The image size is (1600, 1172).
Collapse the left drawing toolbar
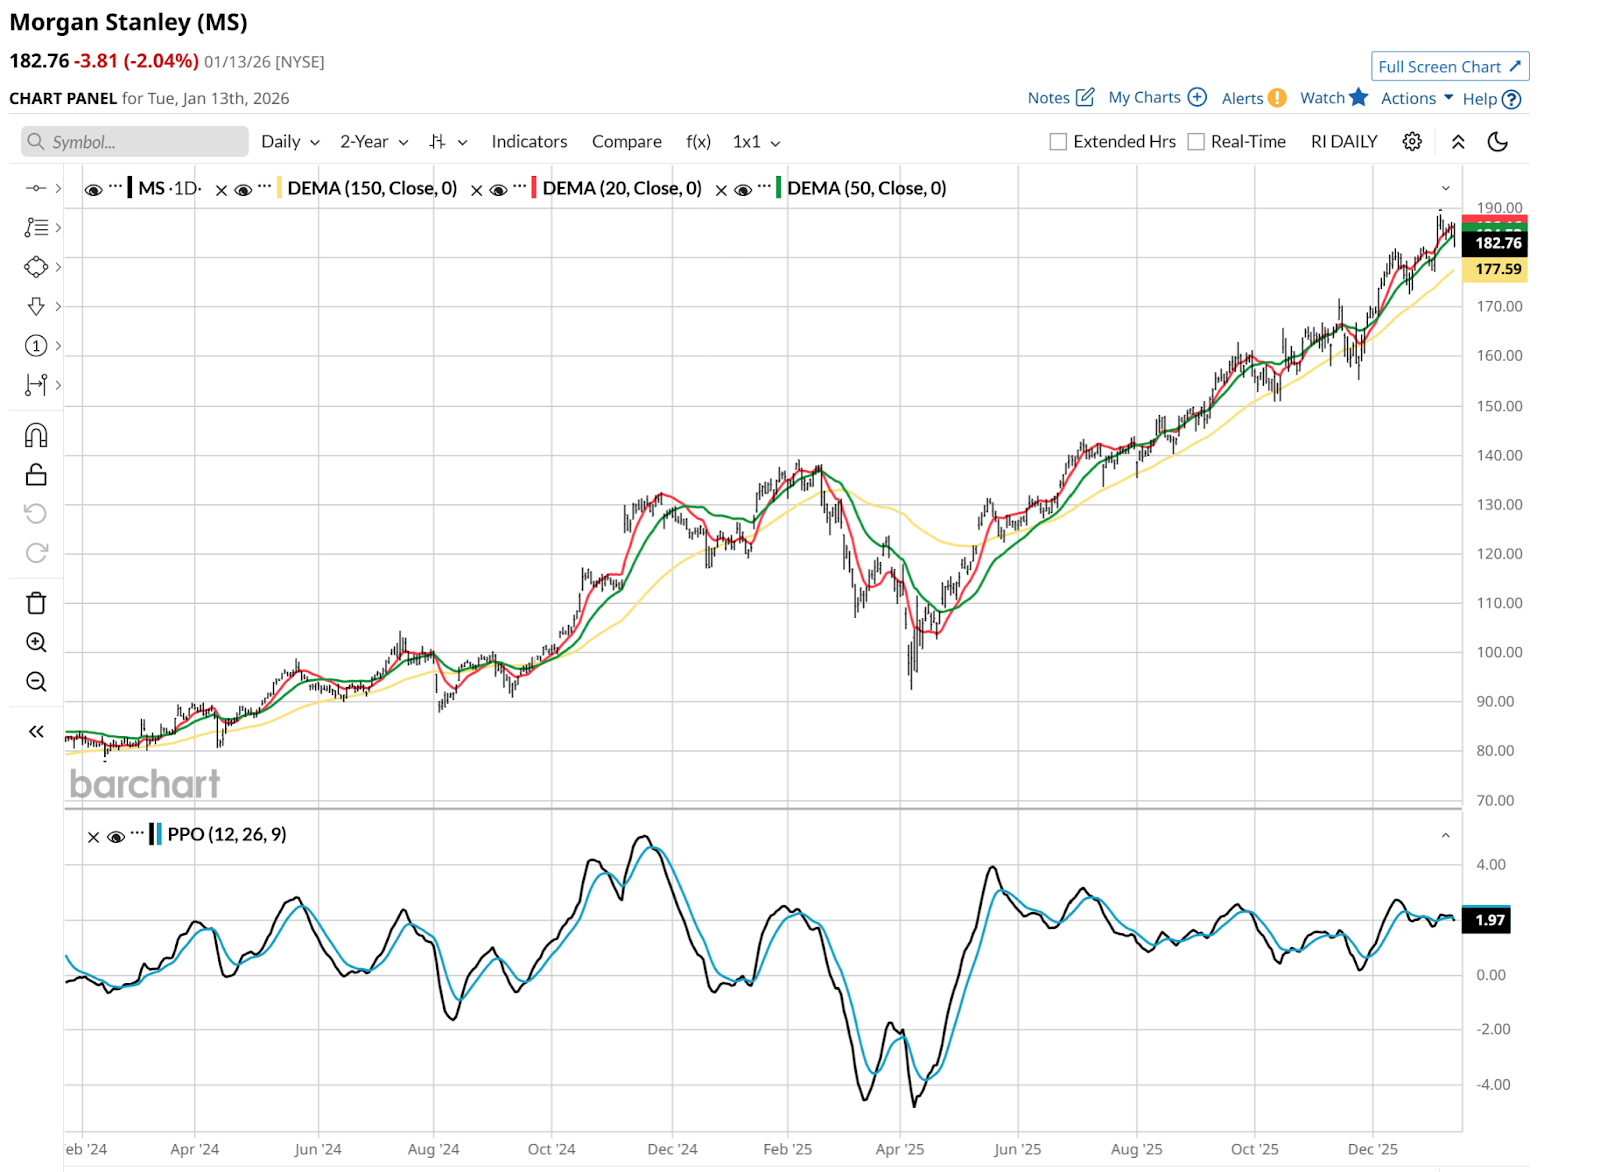click(x=36, y=732)
